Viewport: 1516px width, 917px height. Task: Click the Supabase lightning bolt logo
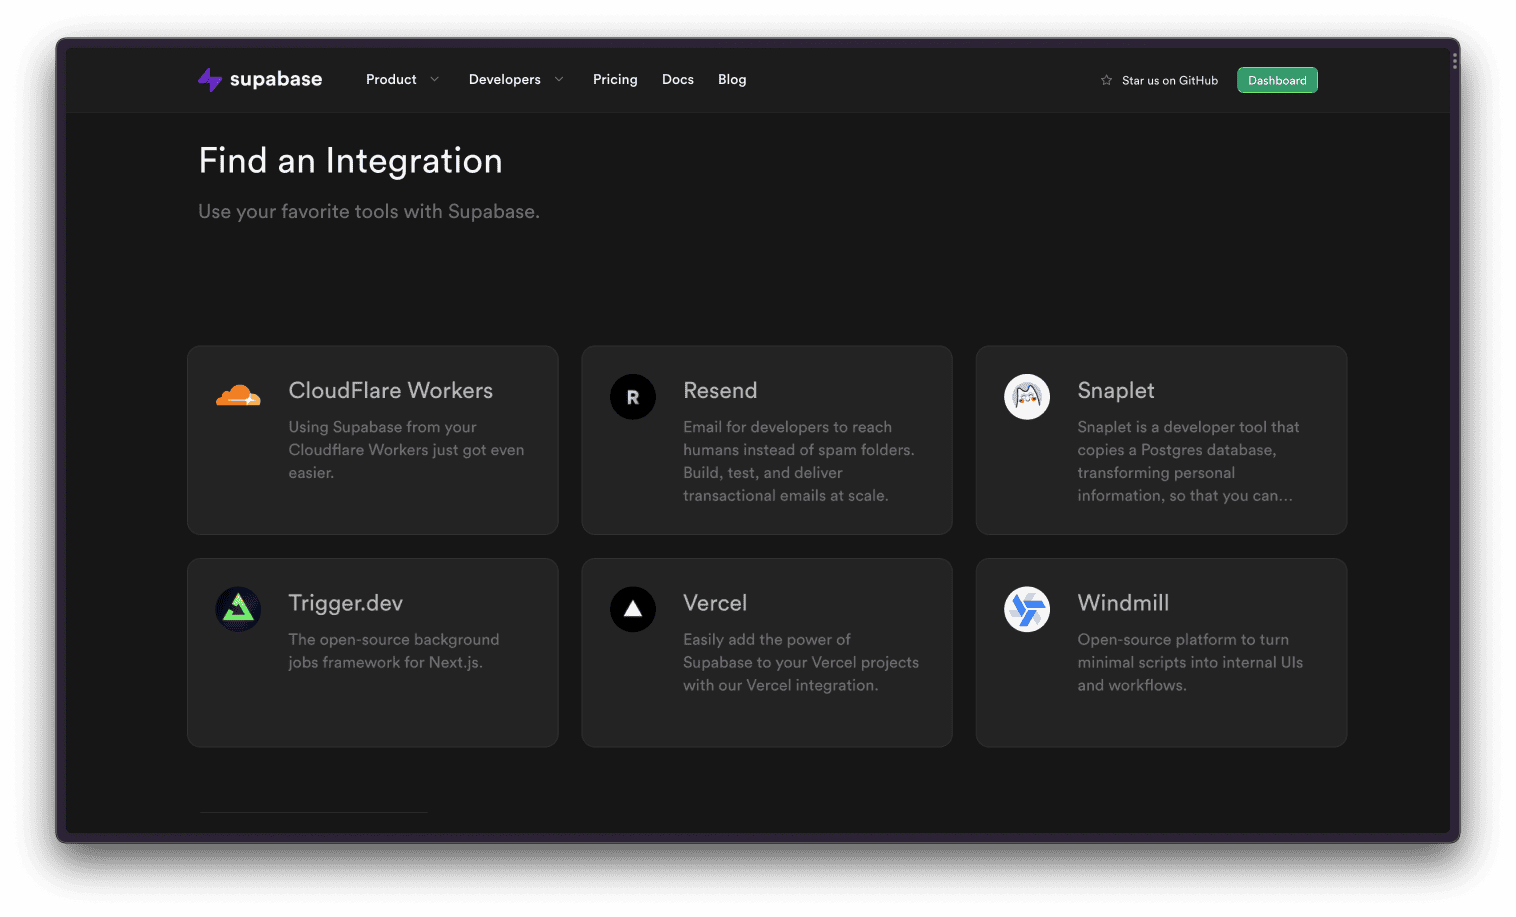coord(210,80)
